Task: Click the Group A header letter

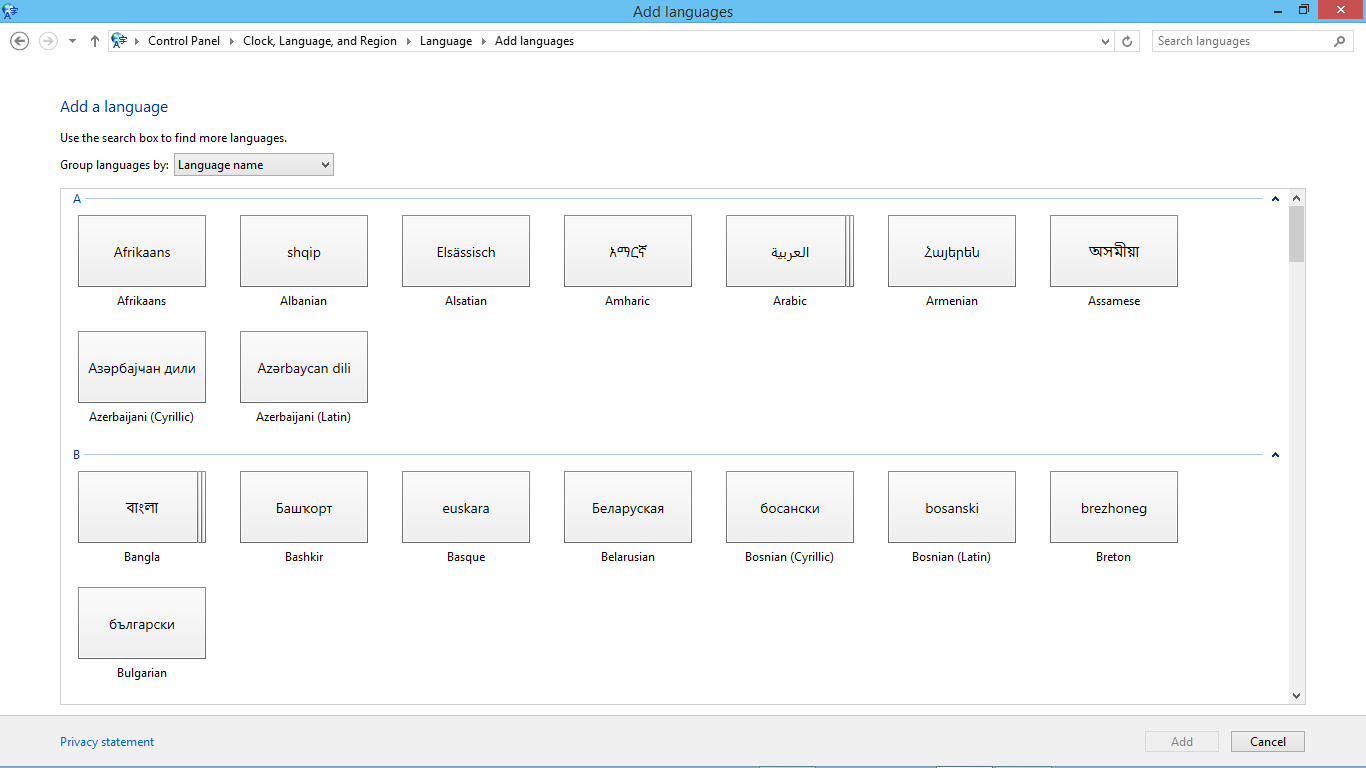Action: coord(77,199)
